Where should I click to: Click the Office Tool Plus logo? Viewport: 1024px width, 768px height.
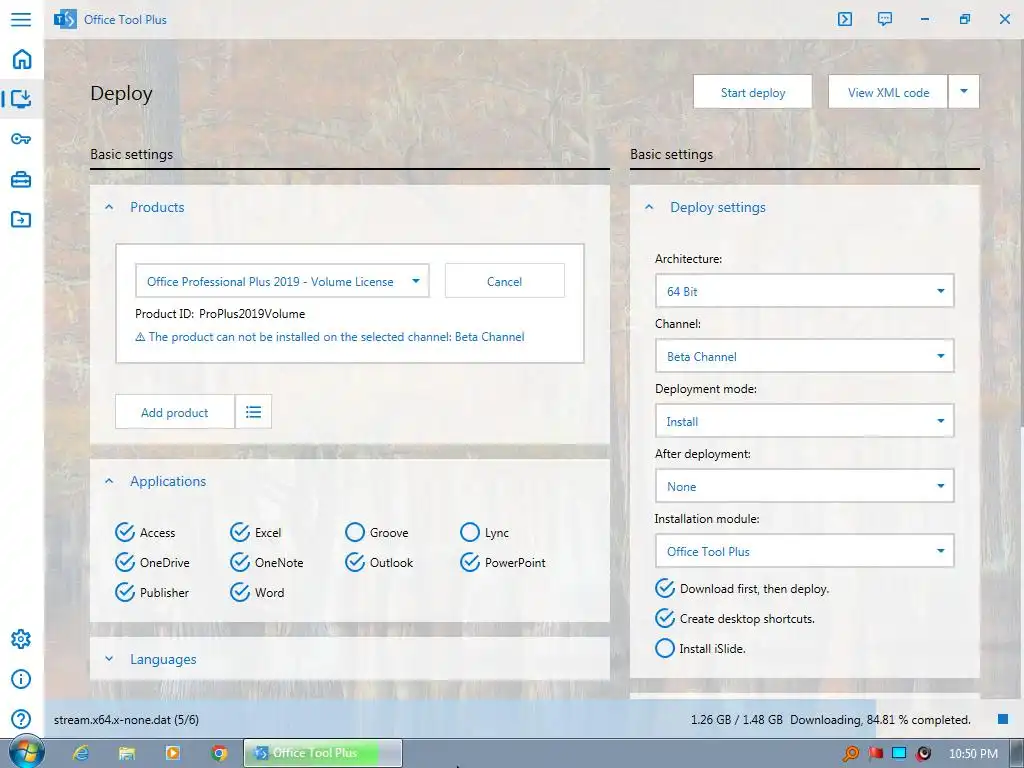tap(65, 20)
